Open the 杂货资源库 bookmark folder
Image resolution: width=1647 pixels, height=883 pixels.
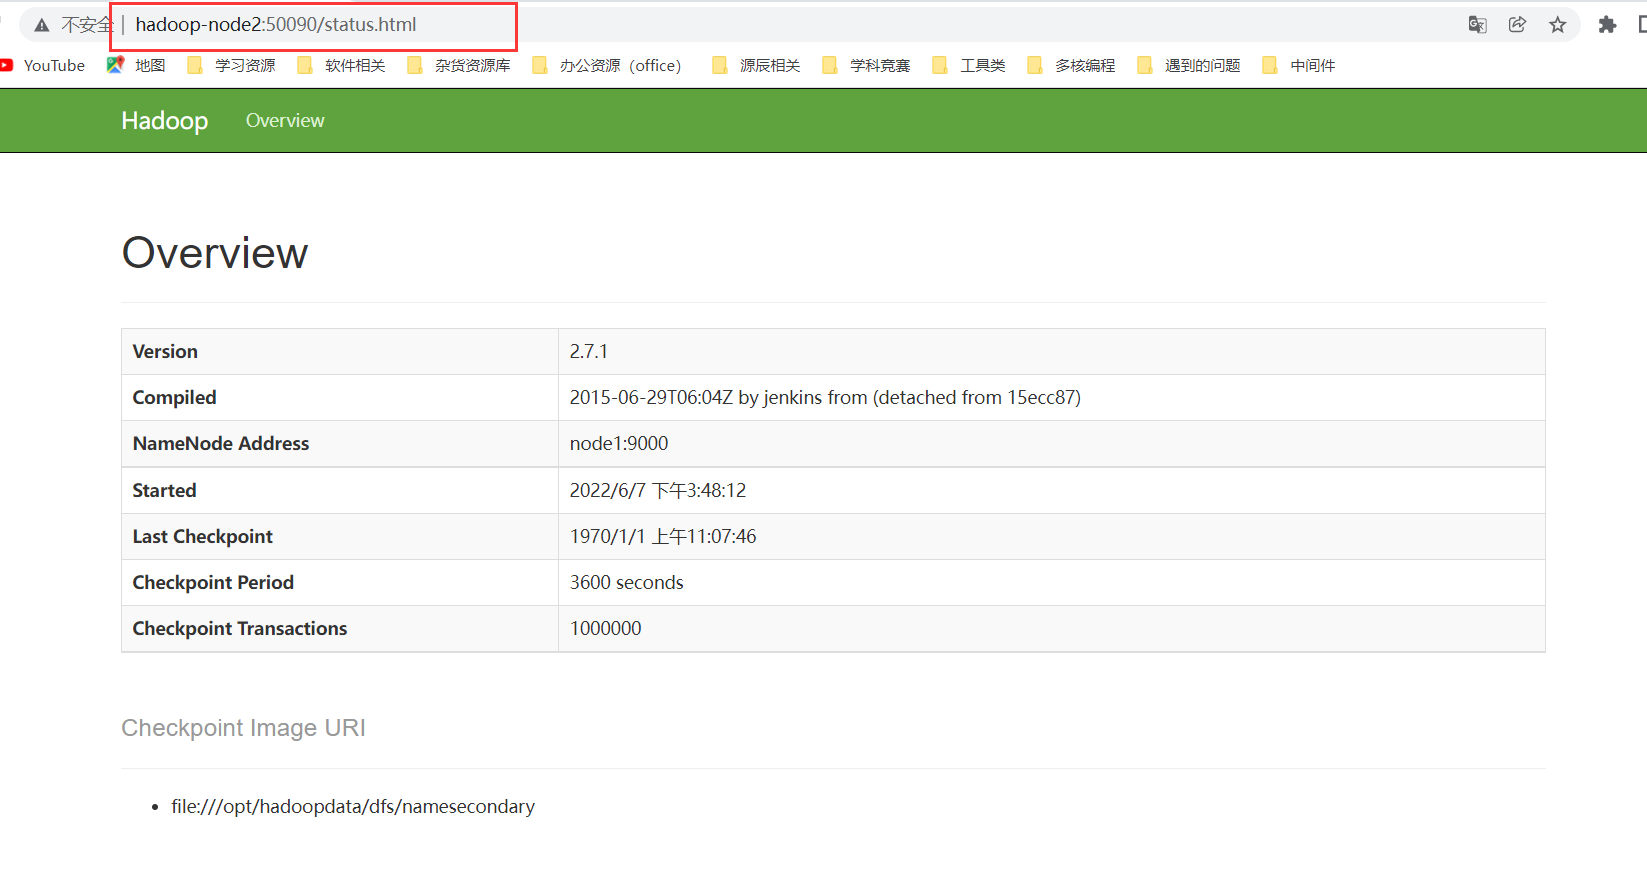tap(459, 65)
